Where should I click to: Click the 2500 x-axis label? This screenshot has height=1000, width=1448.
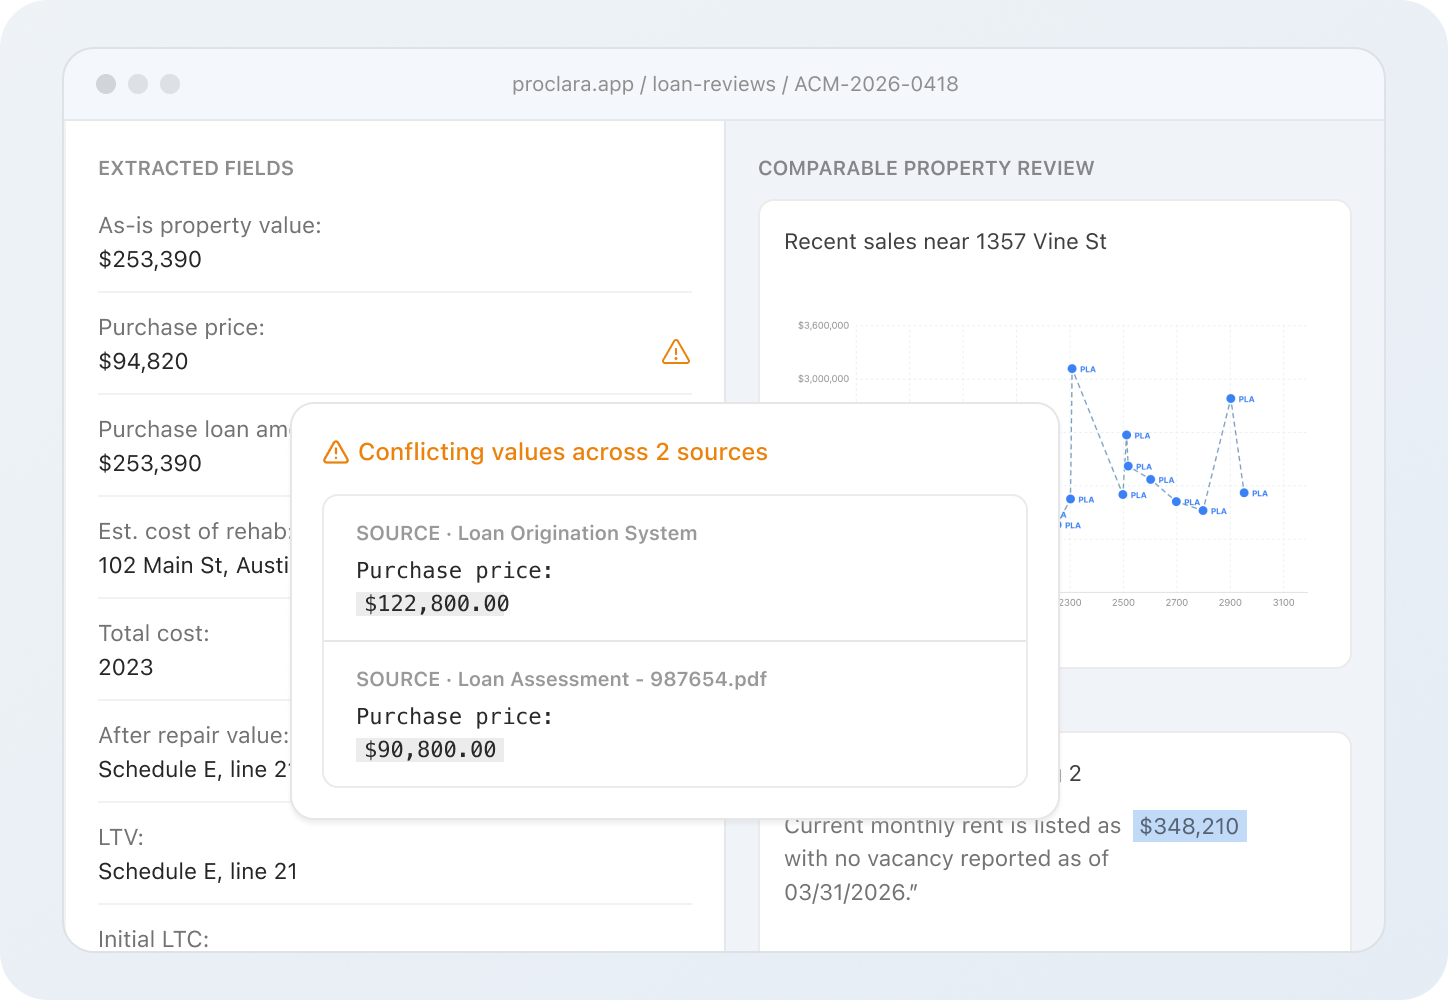pyautogui.click(x=1123, y=602)
